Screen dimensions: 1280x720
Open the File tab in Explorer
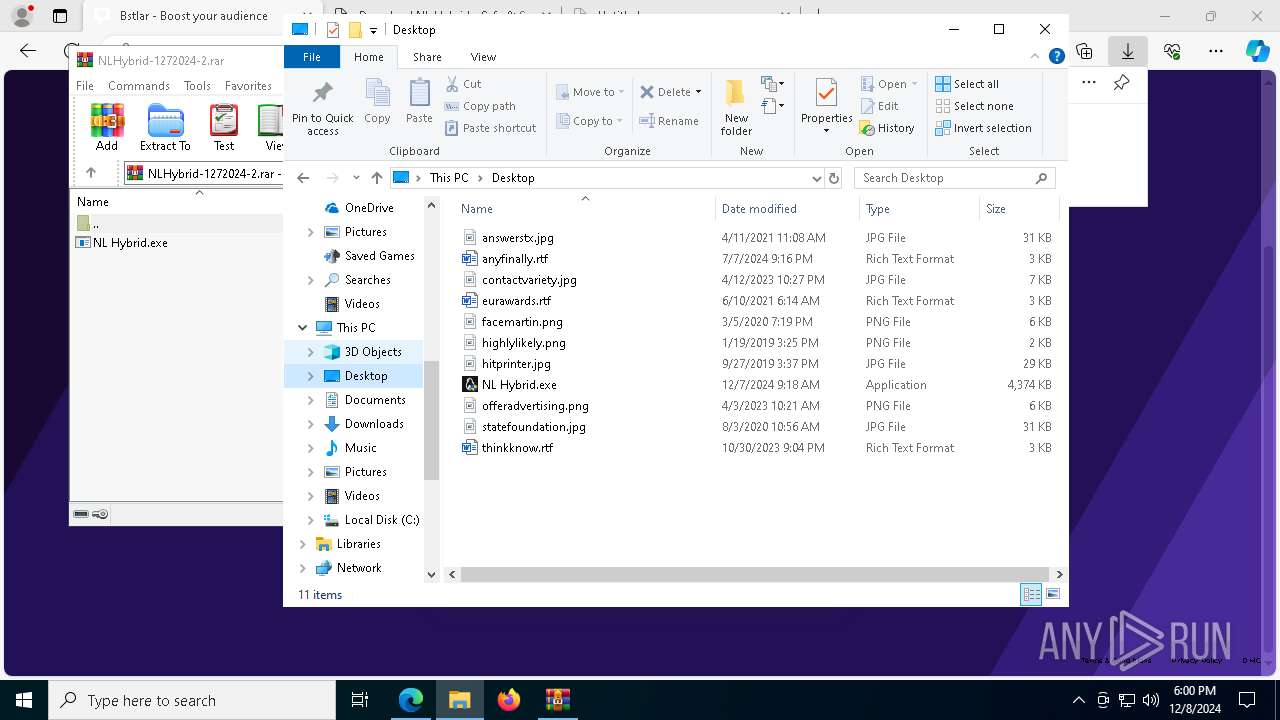click(312, 57)
